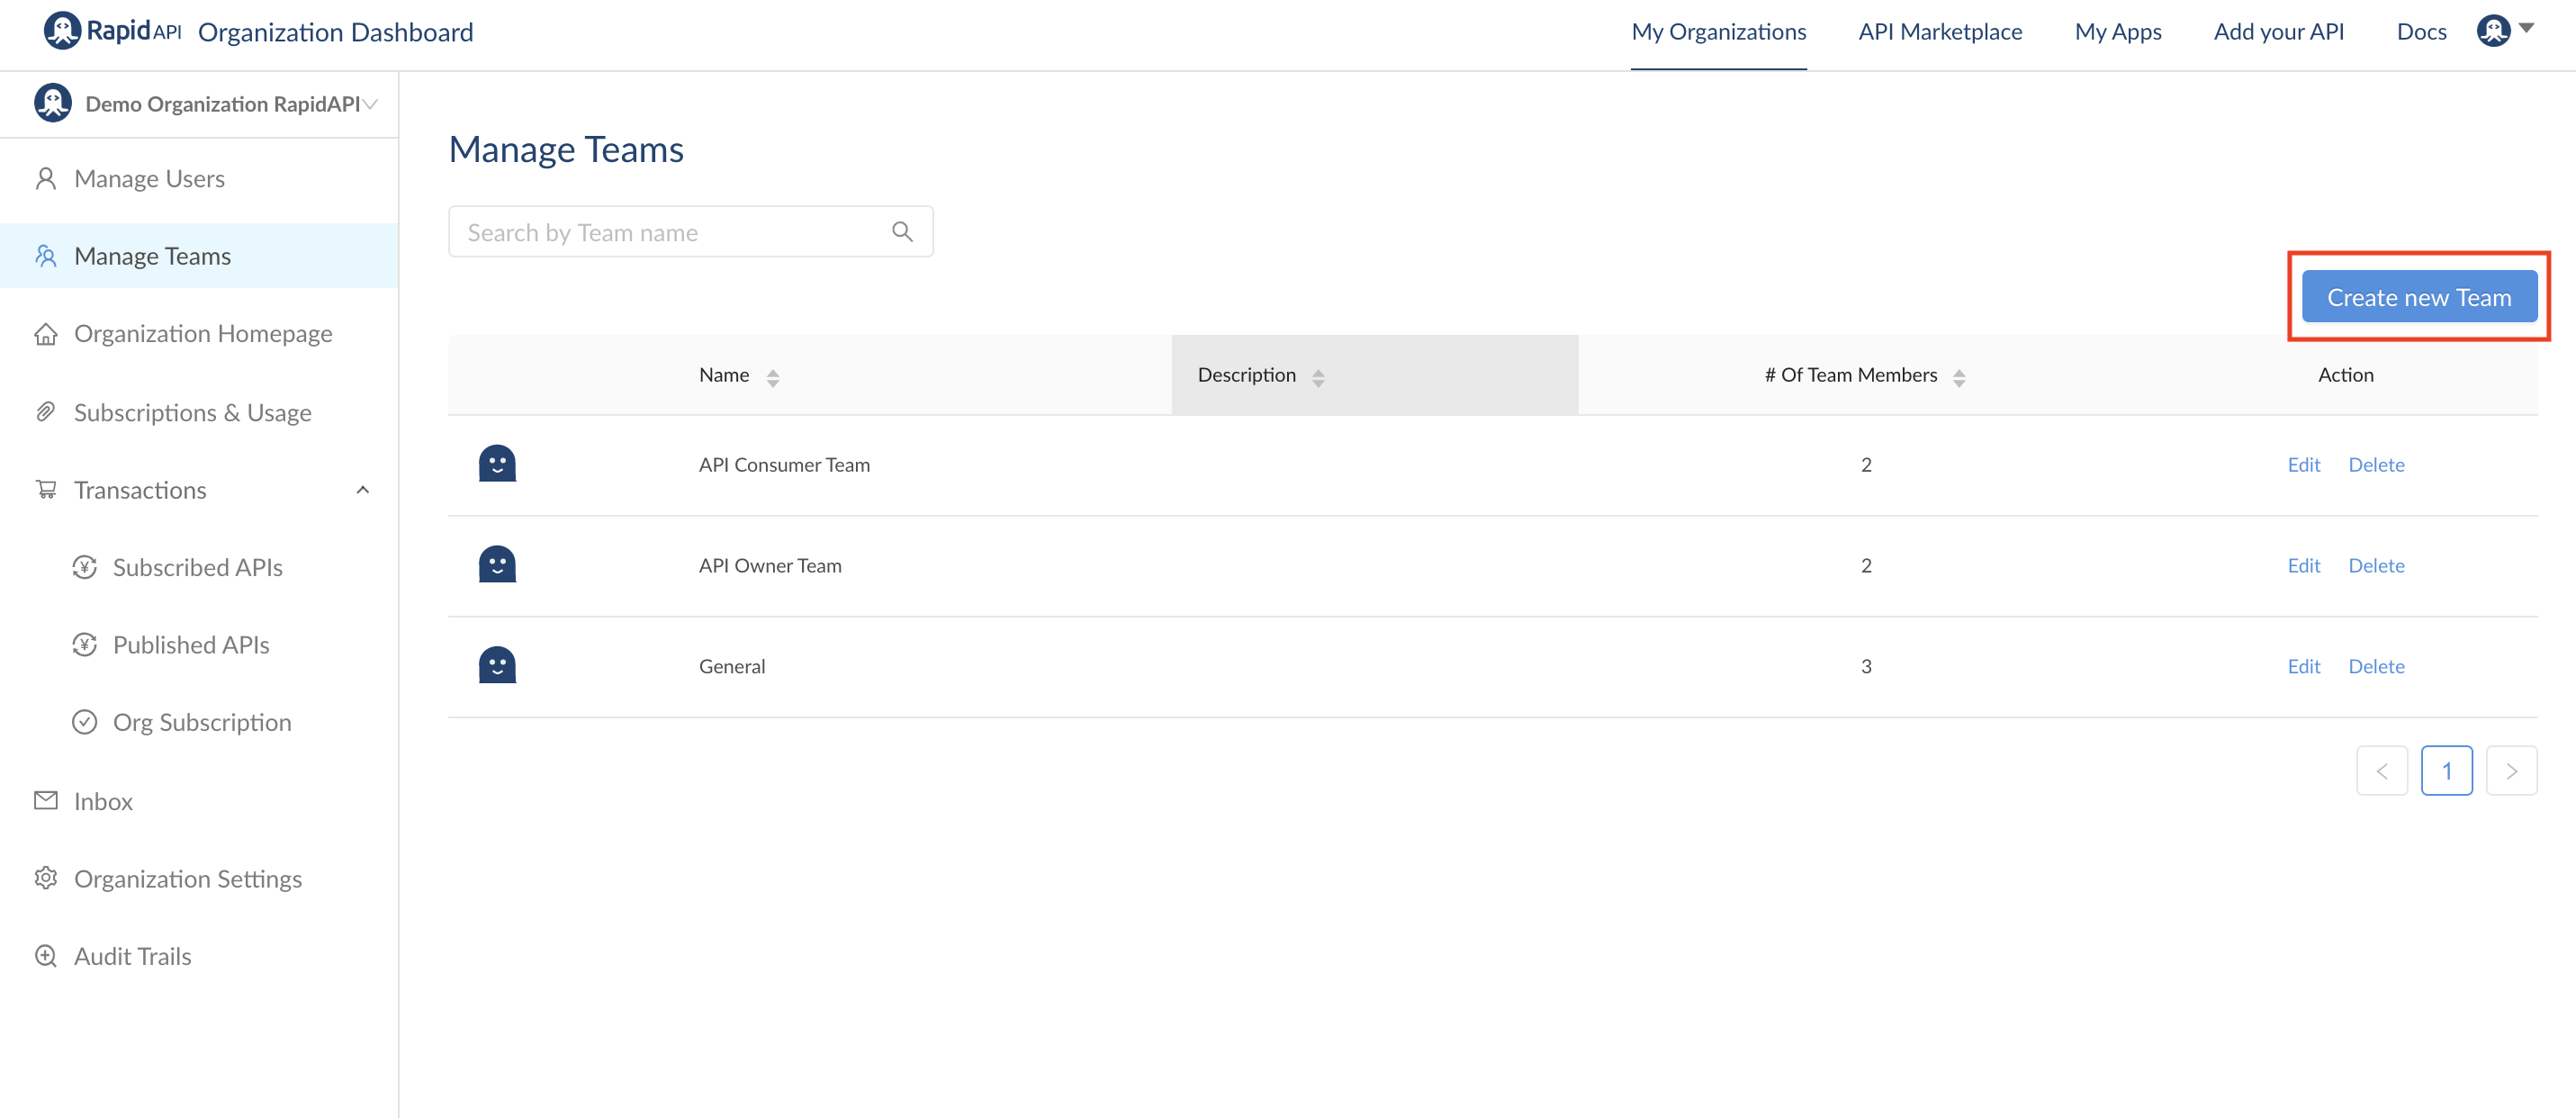Open the Inbox envelope item
2576x1118 pixels.
102,801
